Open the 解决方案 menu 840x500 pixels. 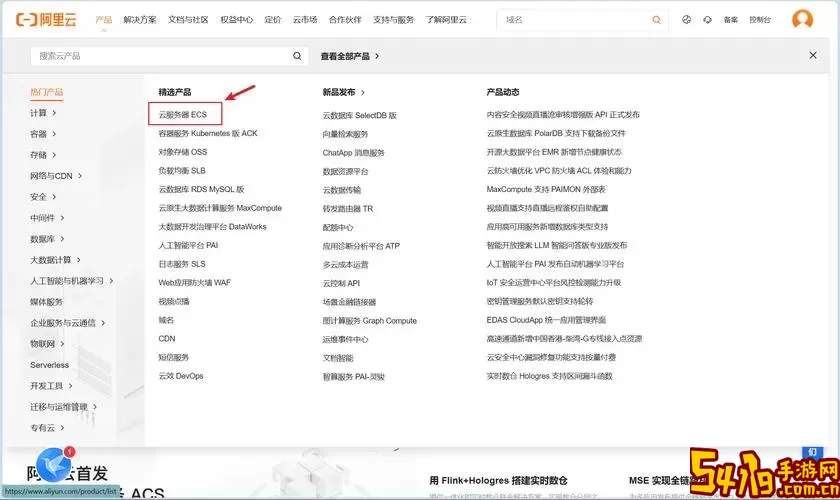pyautogui.click(x=140, y=20)
